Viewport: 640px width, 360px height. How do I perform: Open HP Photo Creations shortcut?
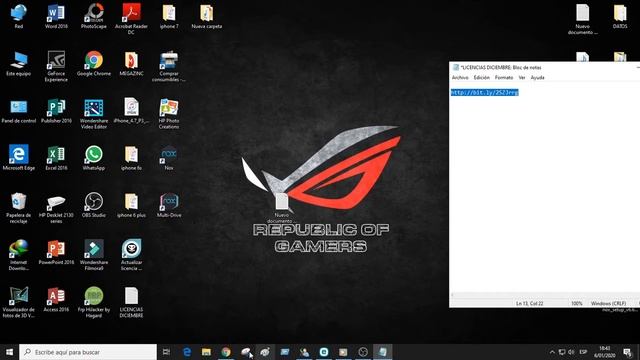coord(169,113)
